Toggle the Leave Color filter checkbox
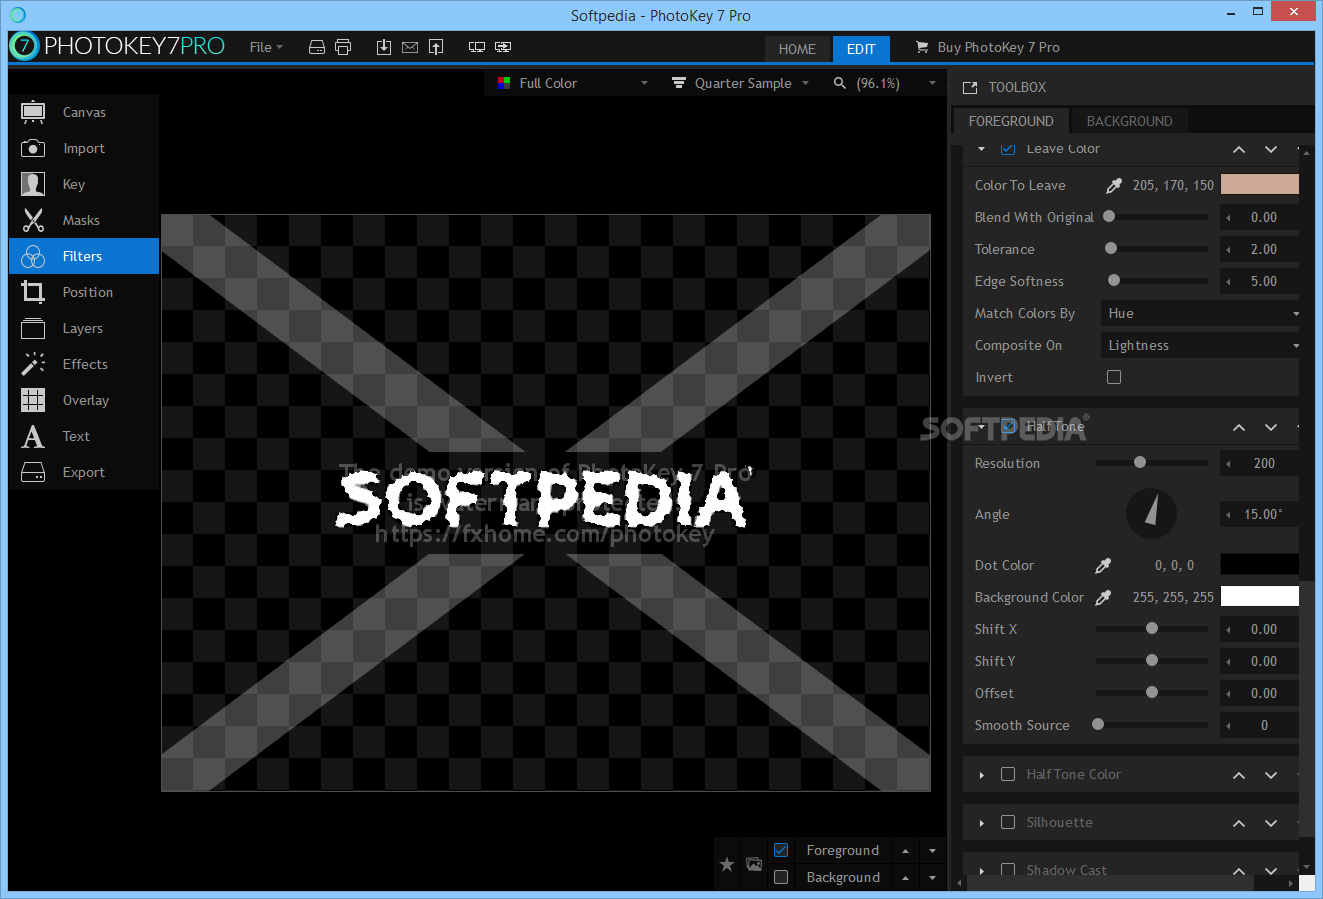 [1008, 148]
